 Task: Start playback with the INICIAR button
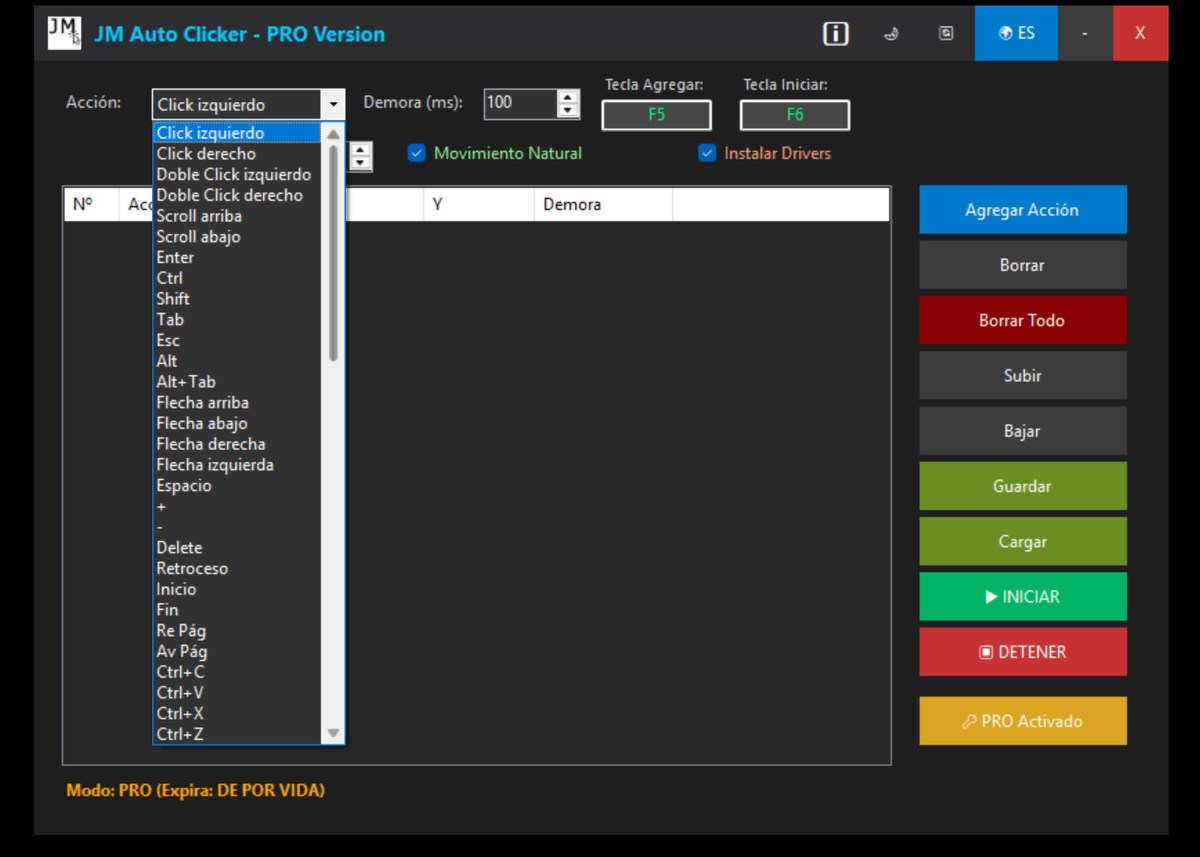(x=1022, y=597)
